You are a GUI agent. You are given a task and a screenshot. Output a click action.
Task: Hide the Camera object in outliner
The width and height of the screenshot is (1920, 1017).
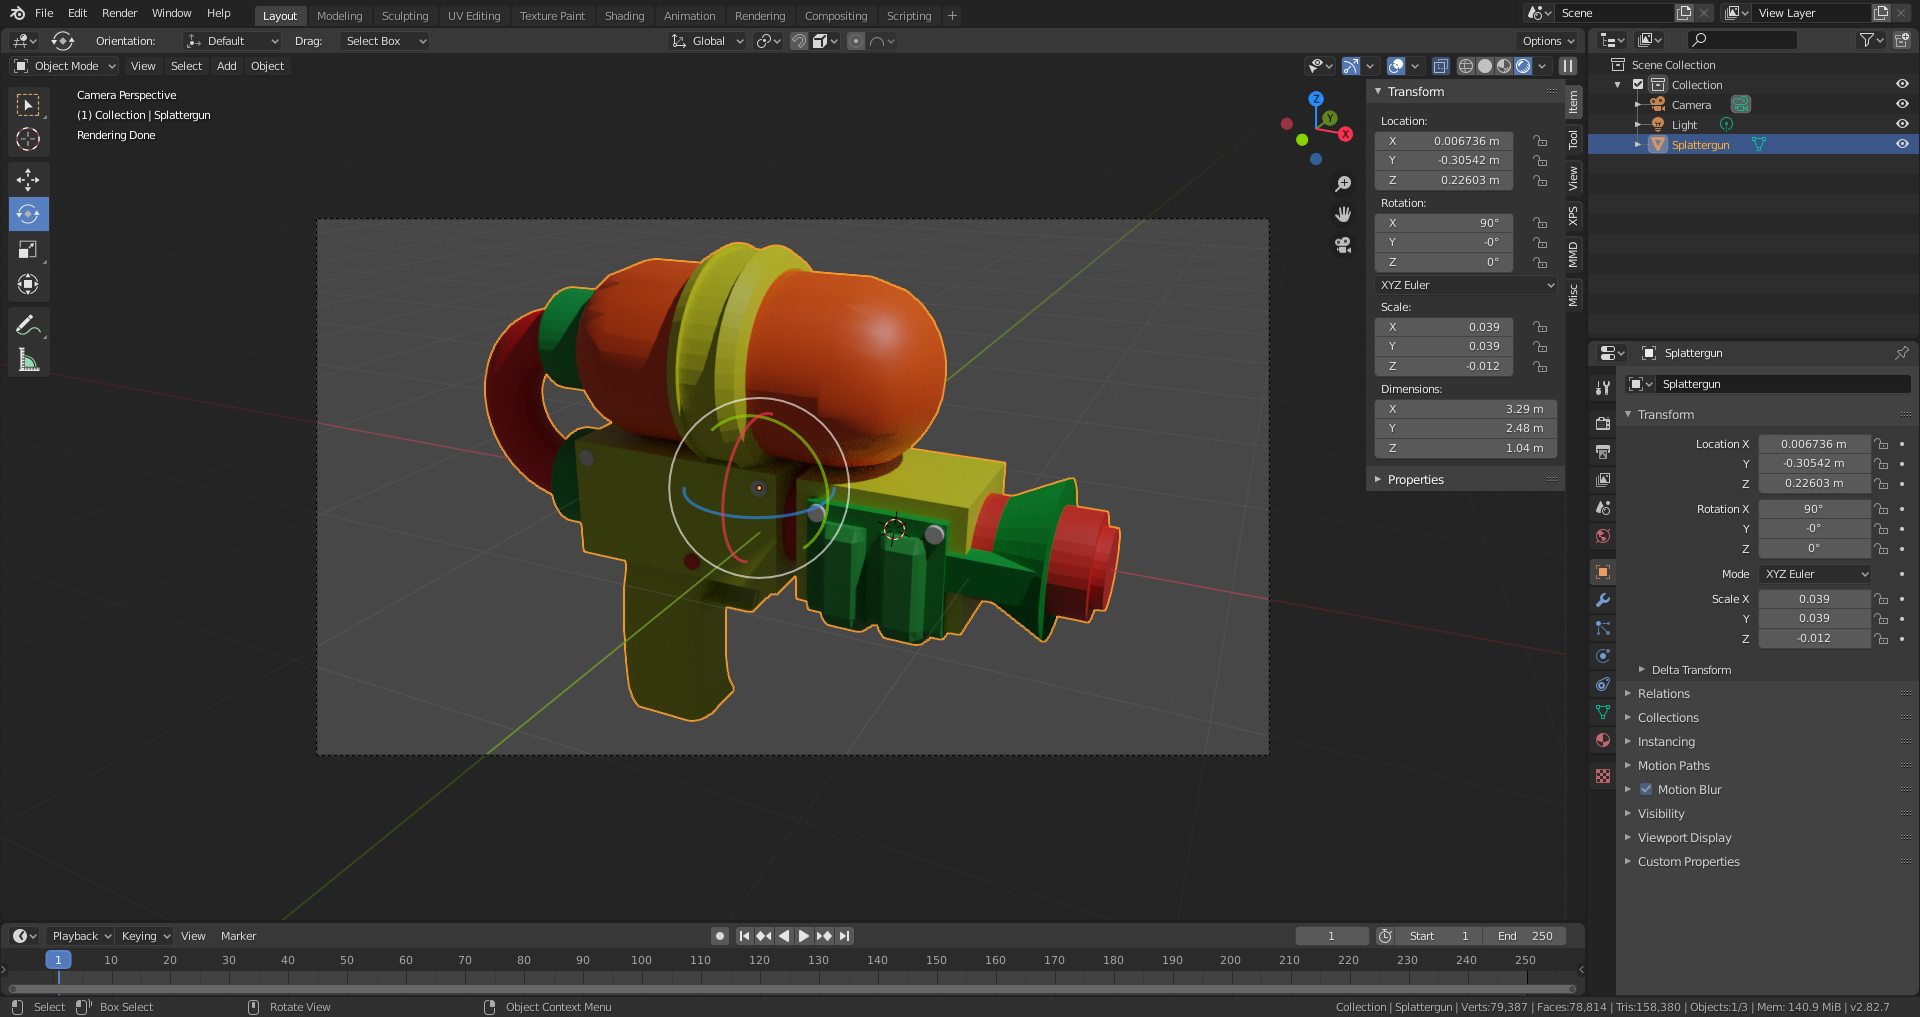click(x=1902, y=104)
